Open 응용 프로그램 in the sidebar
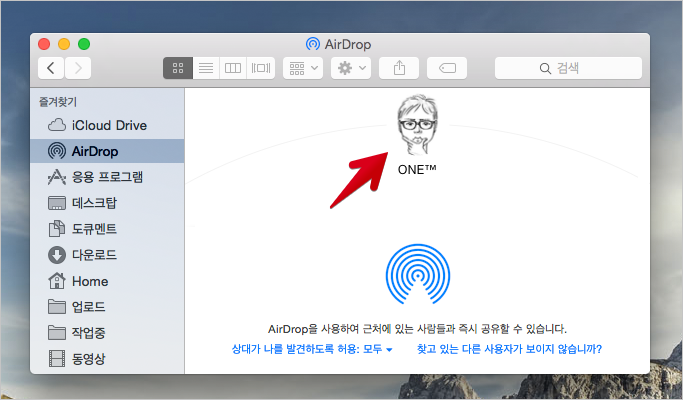The width and height of the screenshot is (683, 400). [107, 177]
